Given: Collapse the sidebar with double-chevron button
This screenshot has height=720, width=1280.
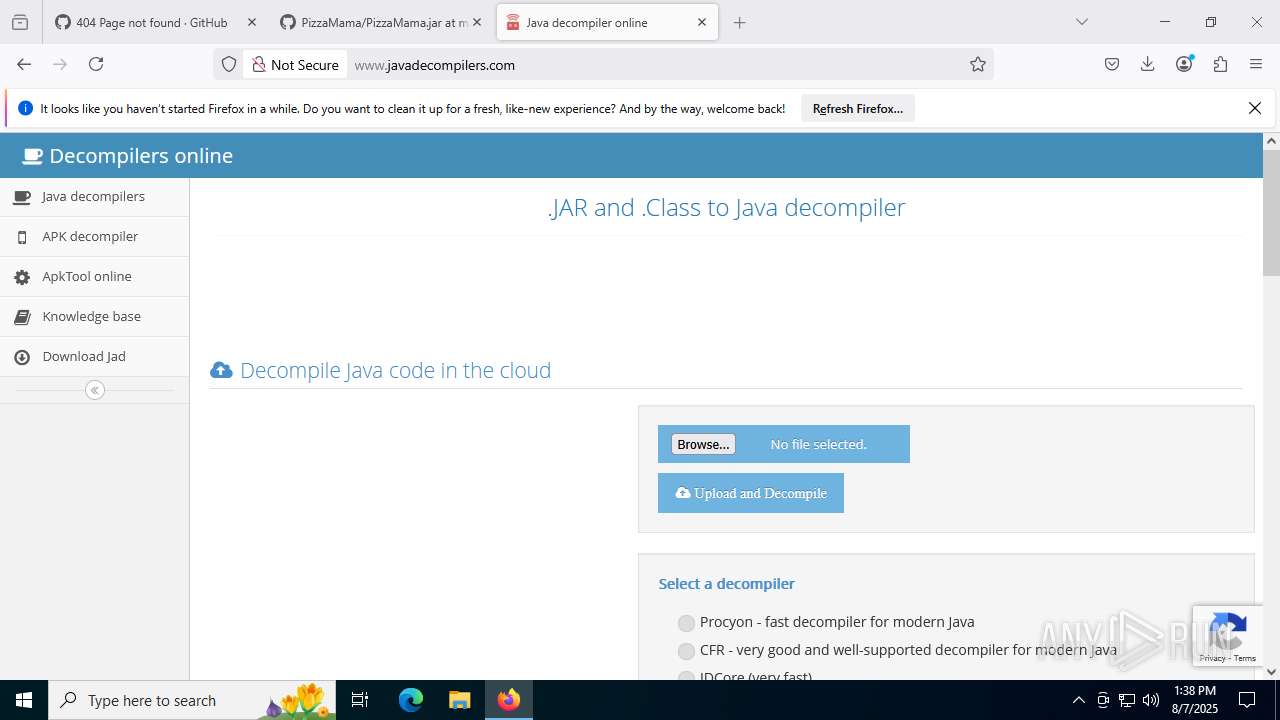Looking at the screenshot, I should pyautogui.click(x=95, y=390).
